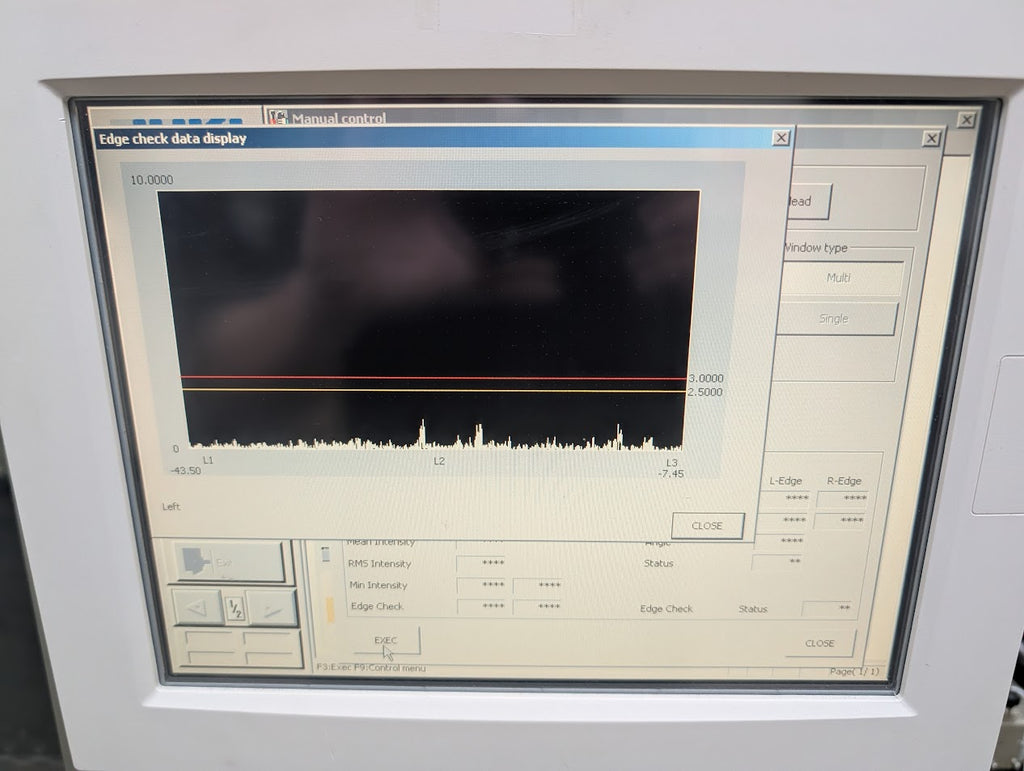Click the Exit icon button on left panel
This screenshot has height=771, width=1024.
(x=230, y=562)
